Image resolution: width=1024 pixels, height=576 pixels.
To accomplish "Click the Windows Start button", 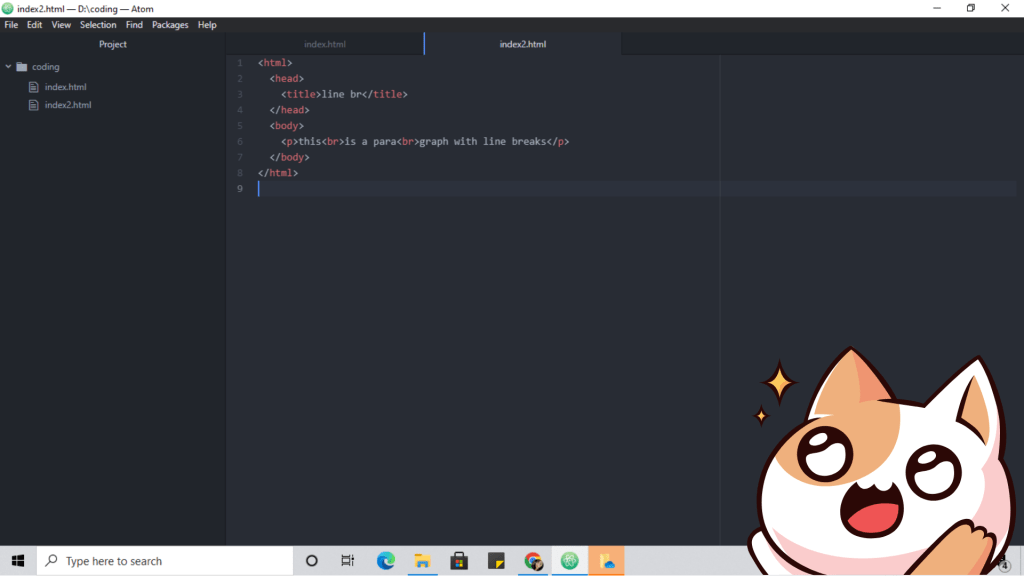I will tap(18, 561).
